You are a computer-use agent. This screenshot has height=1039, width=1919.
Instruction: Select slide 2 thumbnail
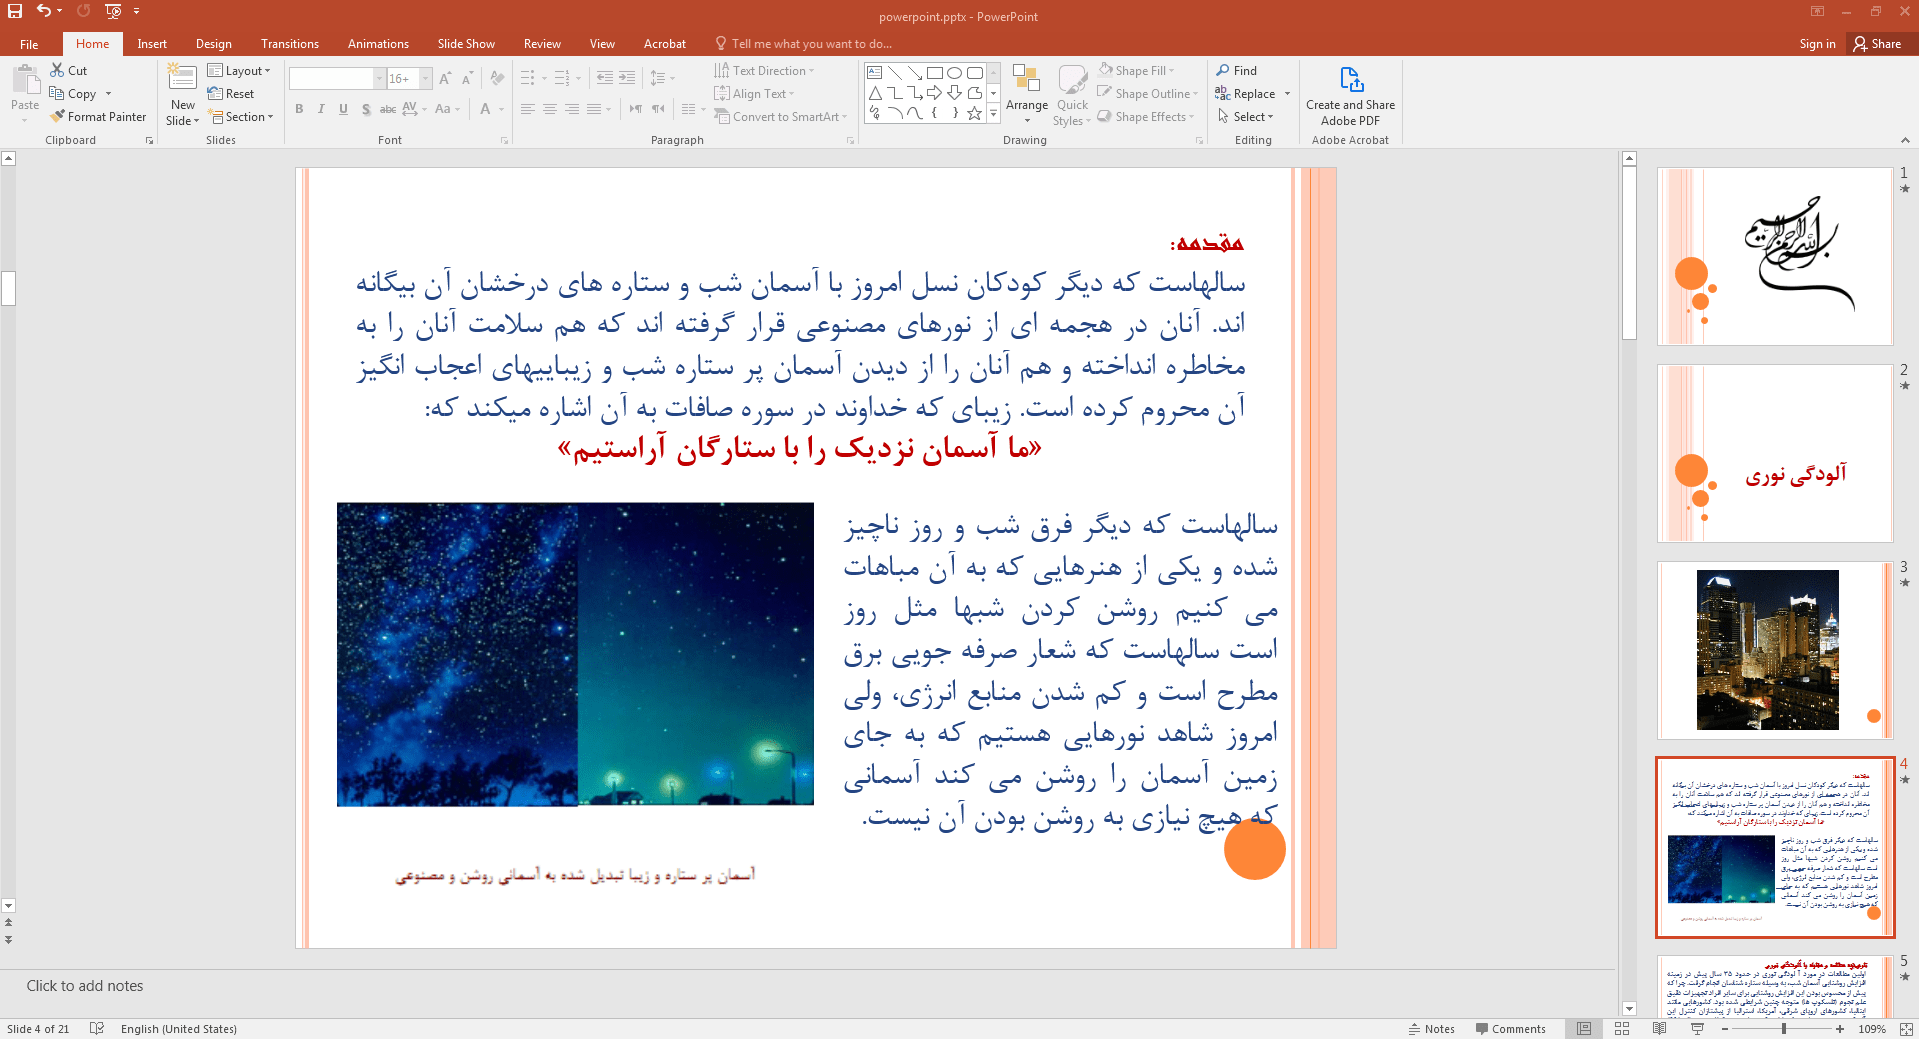click(x=1774, y=453)
